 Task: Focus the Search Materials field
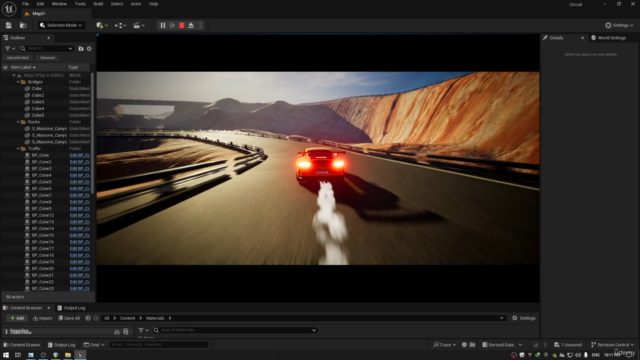(235, 330)
